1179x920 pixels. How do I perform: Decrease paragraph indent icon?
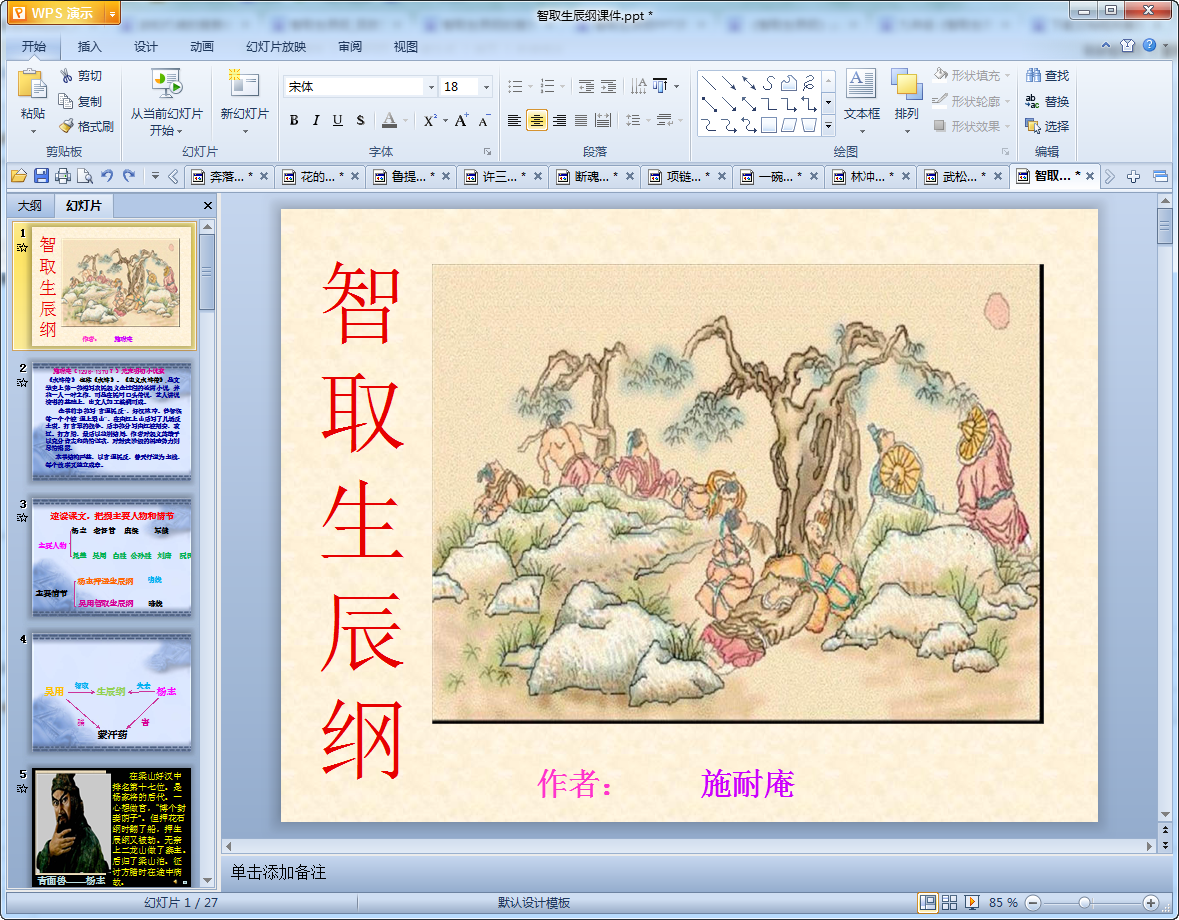pos(586,86)
